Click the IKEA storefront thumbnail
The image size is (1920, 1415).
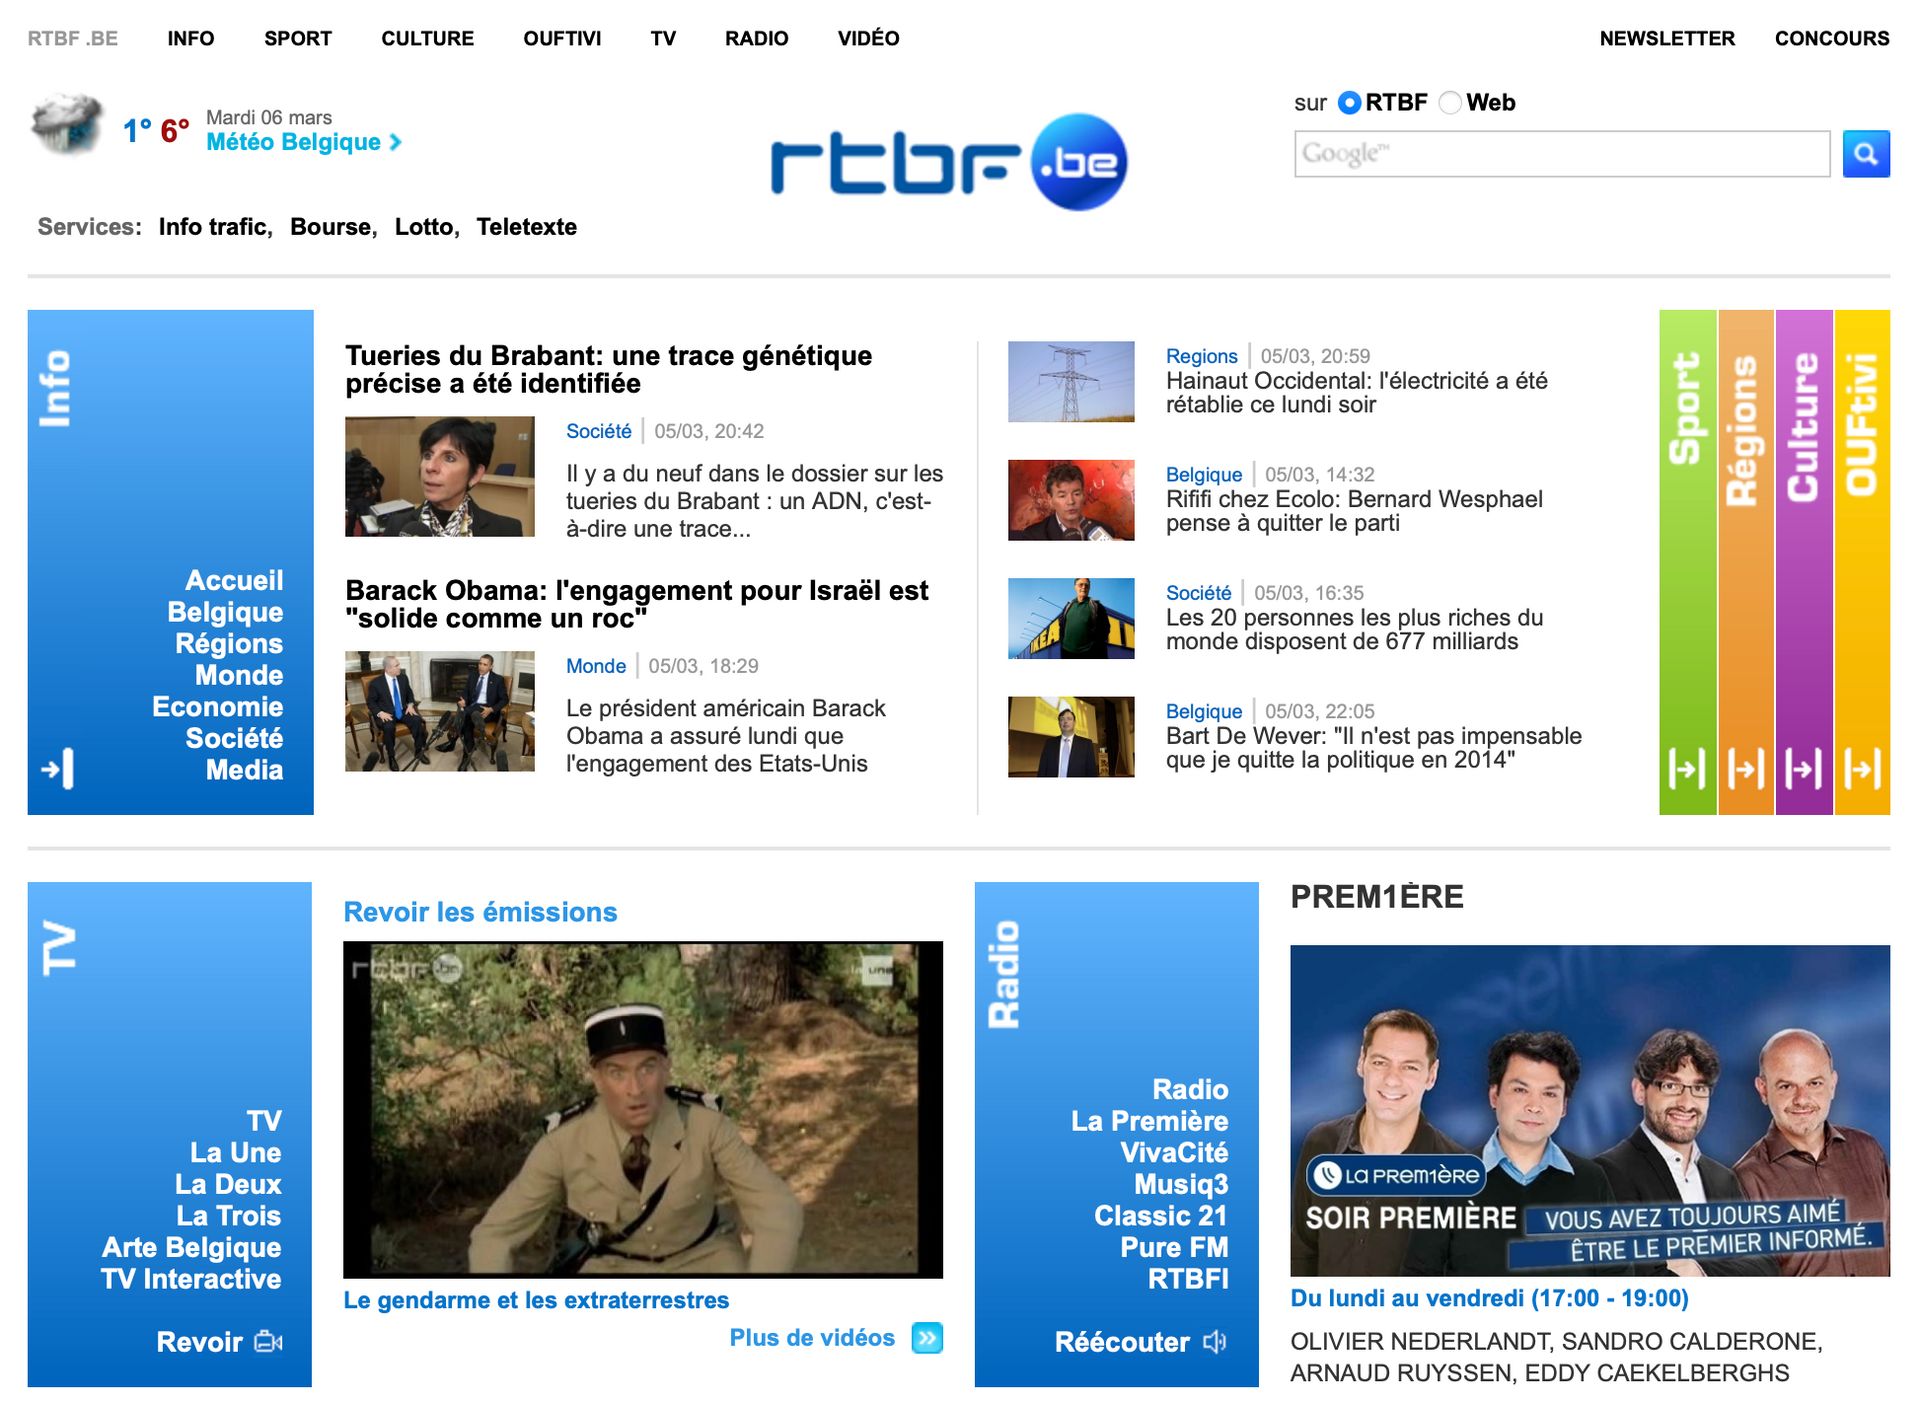1071,619
